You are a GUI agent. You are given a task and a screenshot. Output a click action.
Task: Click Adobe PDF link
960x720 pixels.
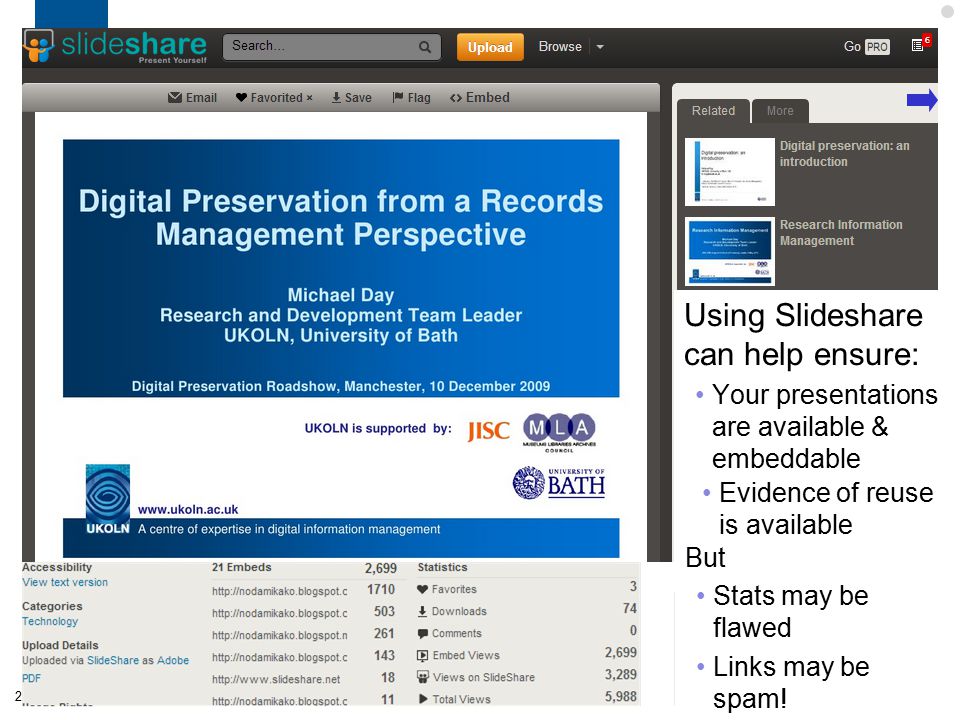105,669
